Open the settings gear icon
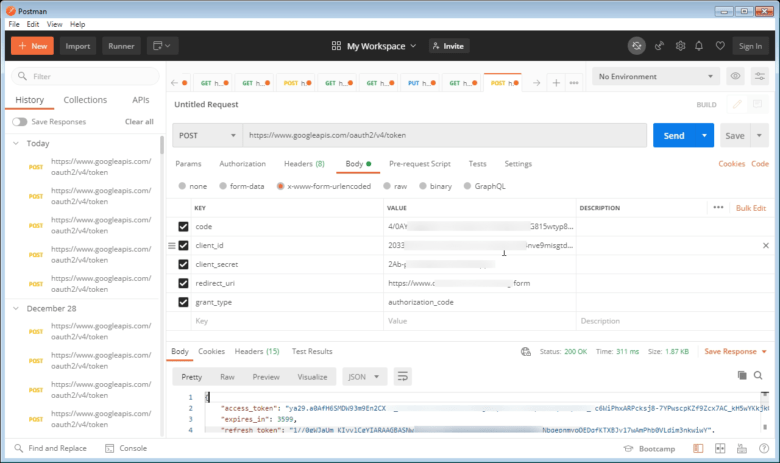The height and width of the screenshot is (463, 780). pos(680,46)
